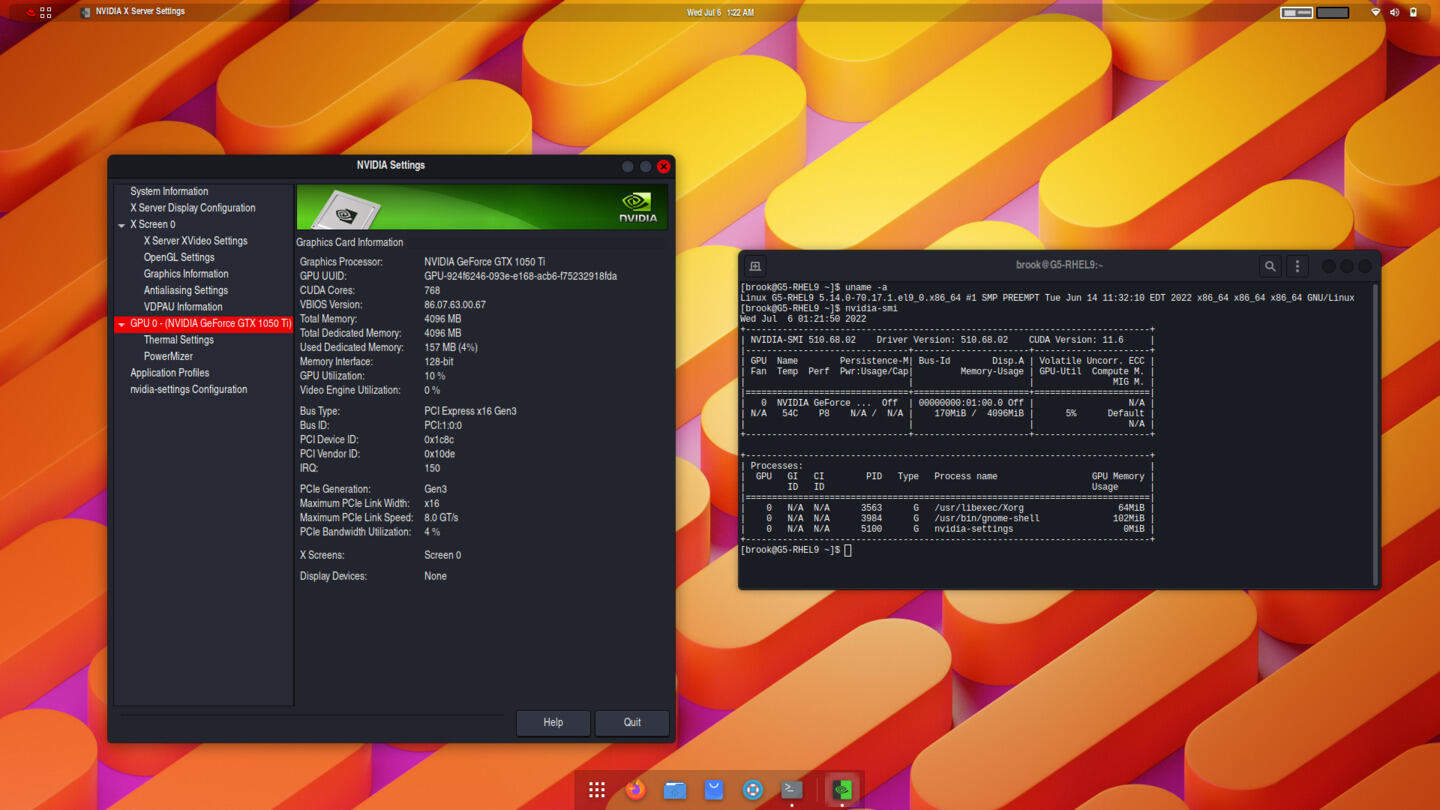1440x810 pixels.
Task: Click the nvidia-settings process row in terminal
Action: [x=947, y=529]
